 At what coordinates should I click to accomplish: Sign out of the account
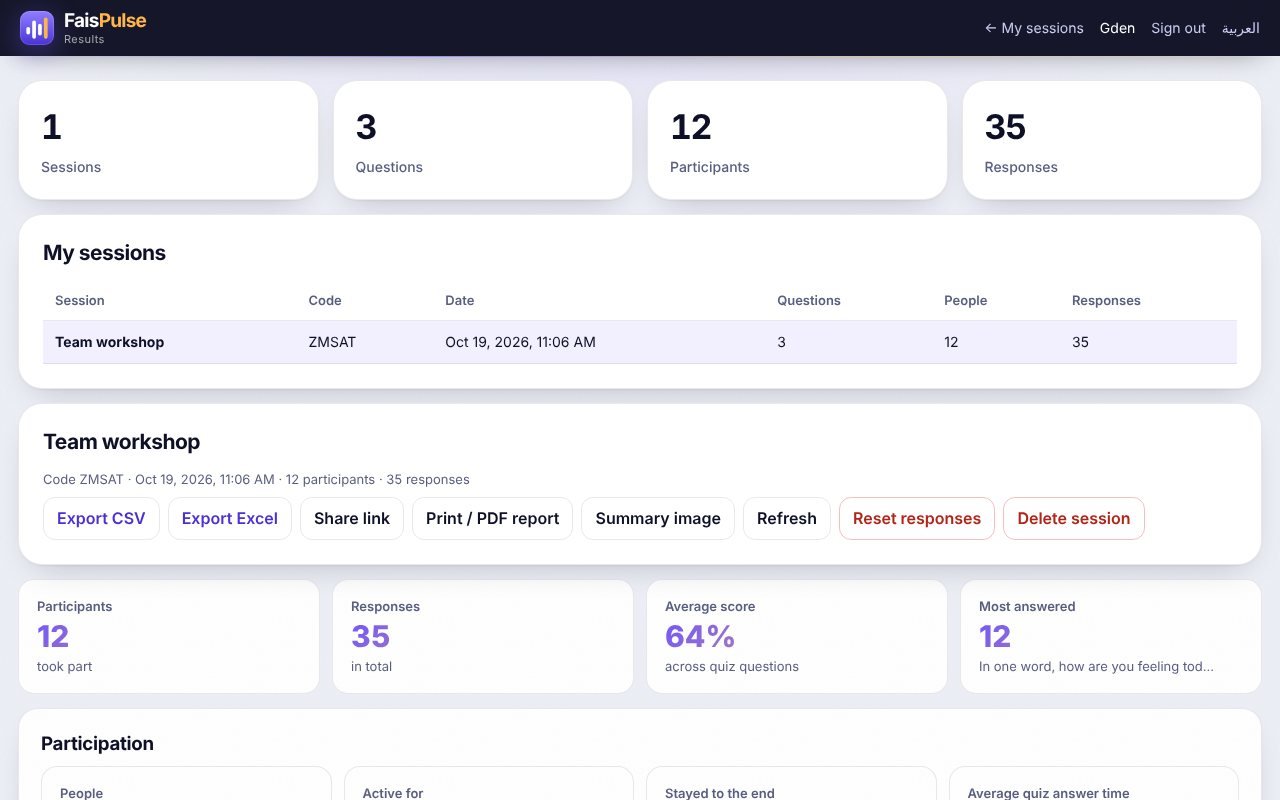[1178, 28]
